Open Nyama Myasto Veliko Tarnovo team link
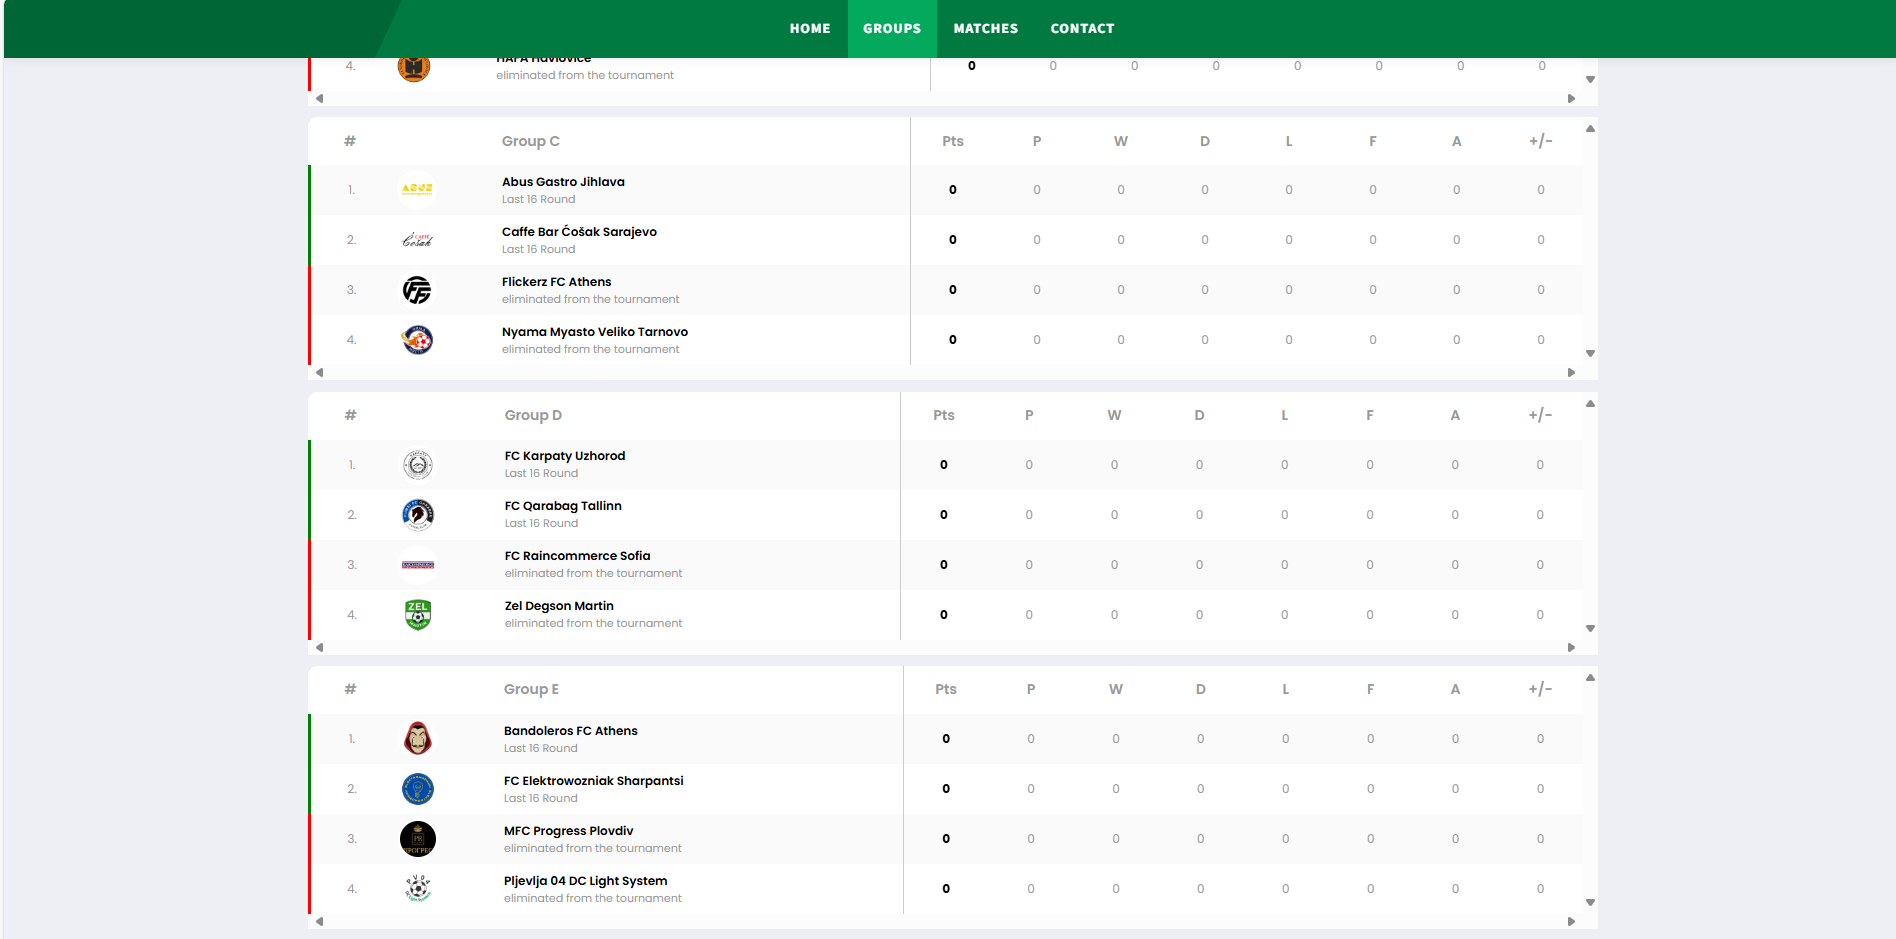 coord(595,332)
